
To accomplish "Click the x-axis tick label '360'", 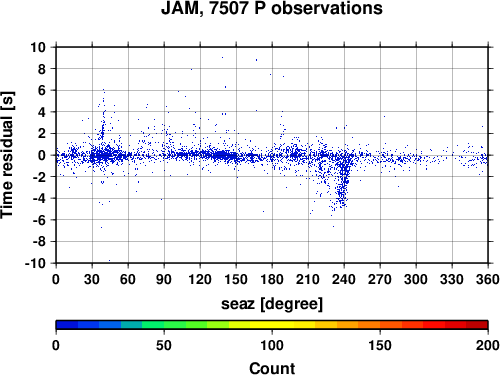I will tap(488, 279).
